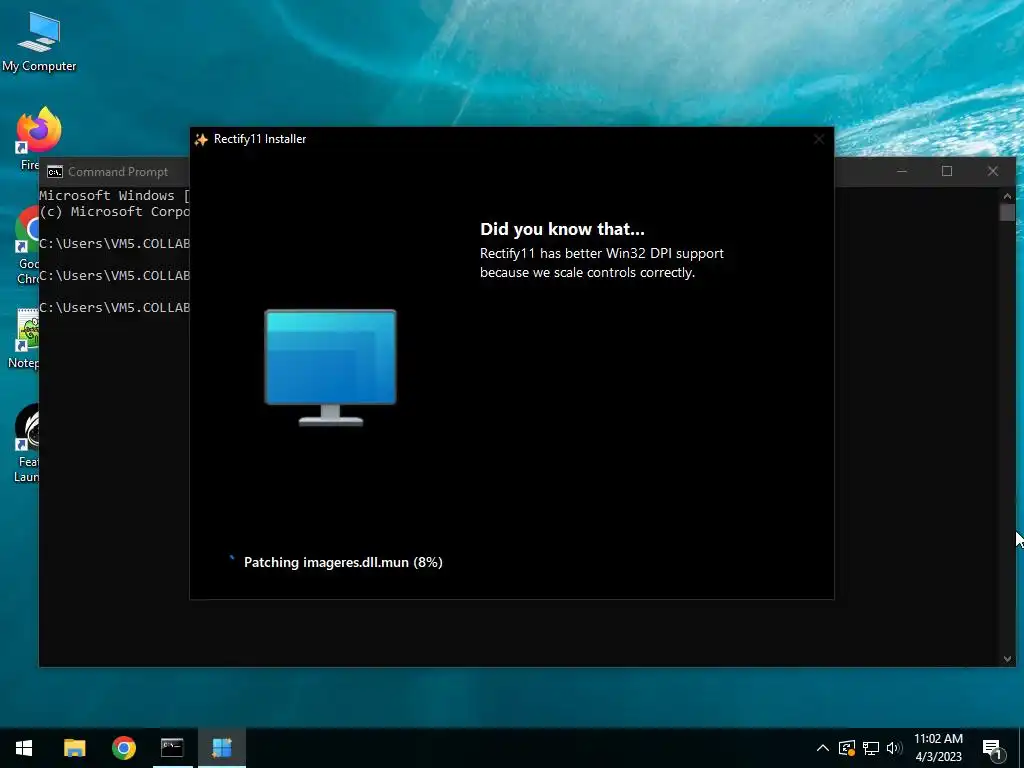Click the Command Prompt scrollbar down arrow
This screenshot has height=768, width=1024.
click(1007, 659)
